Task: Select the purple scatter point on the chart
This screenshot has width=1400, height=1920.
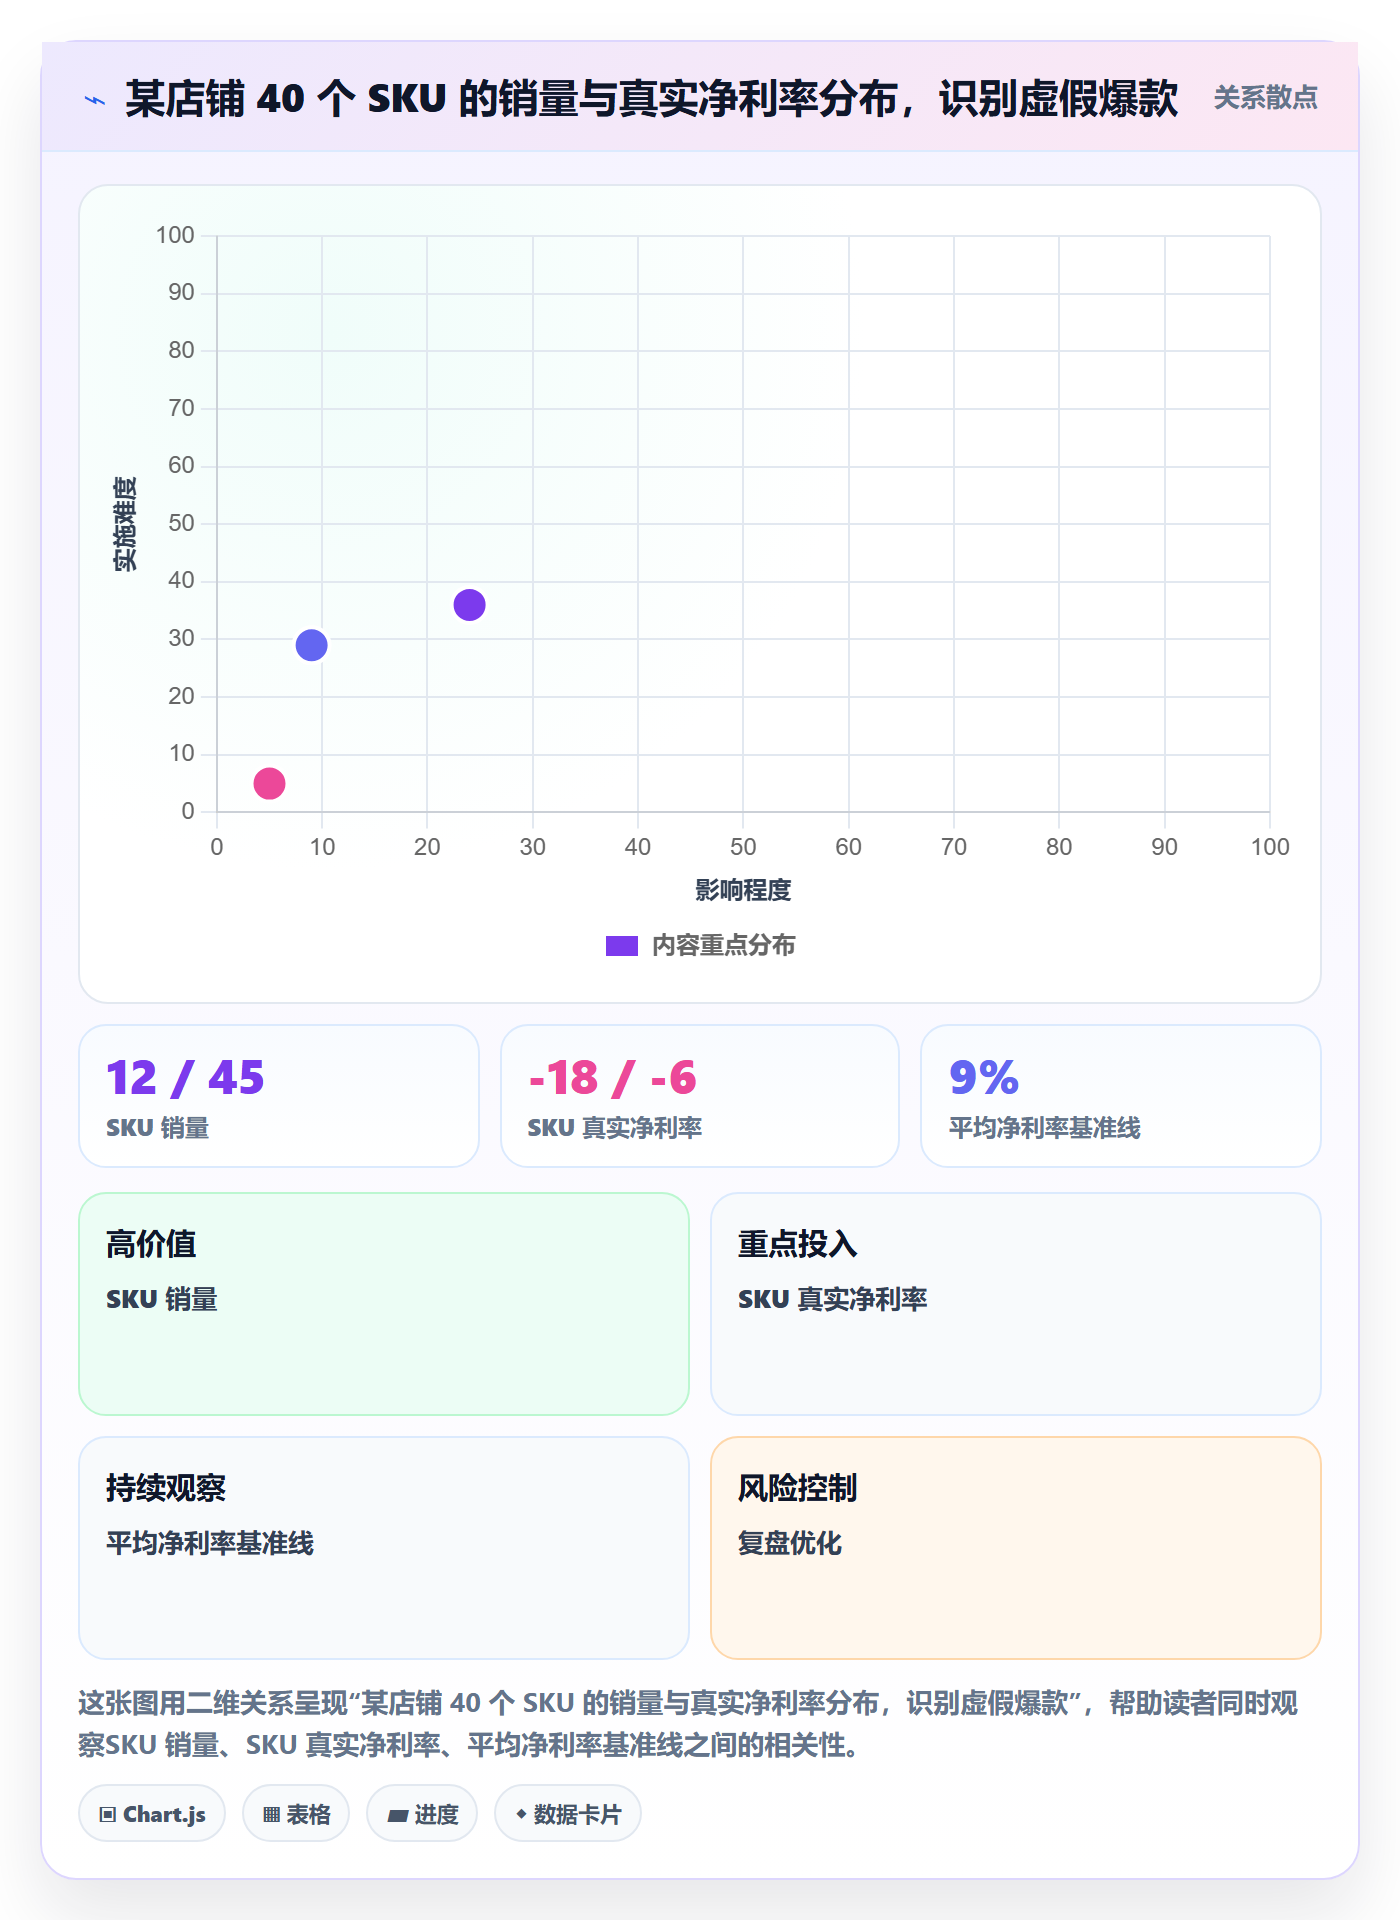Action: (x=469, y=605)
